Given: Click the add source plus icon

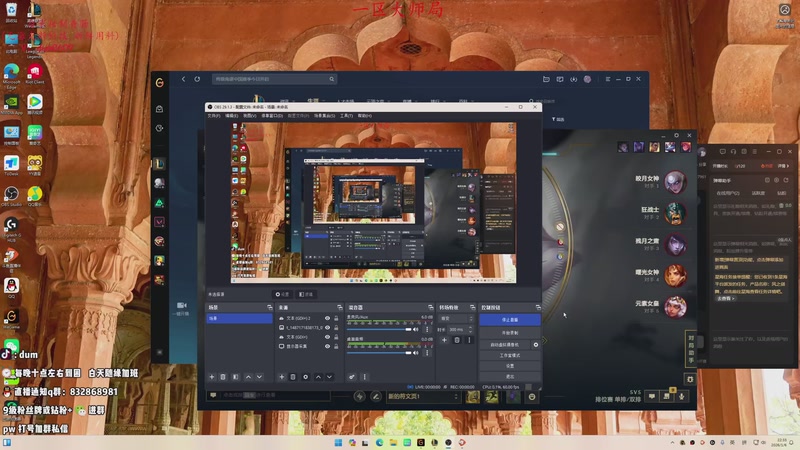Looking at the screenshot, I should click(x=281, y=377).
